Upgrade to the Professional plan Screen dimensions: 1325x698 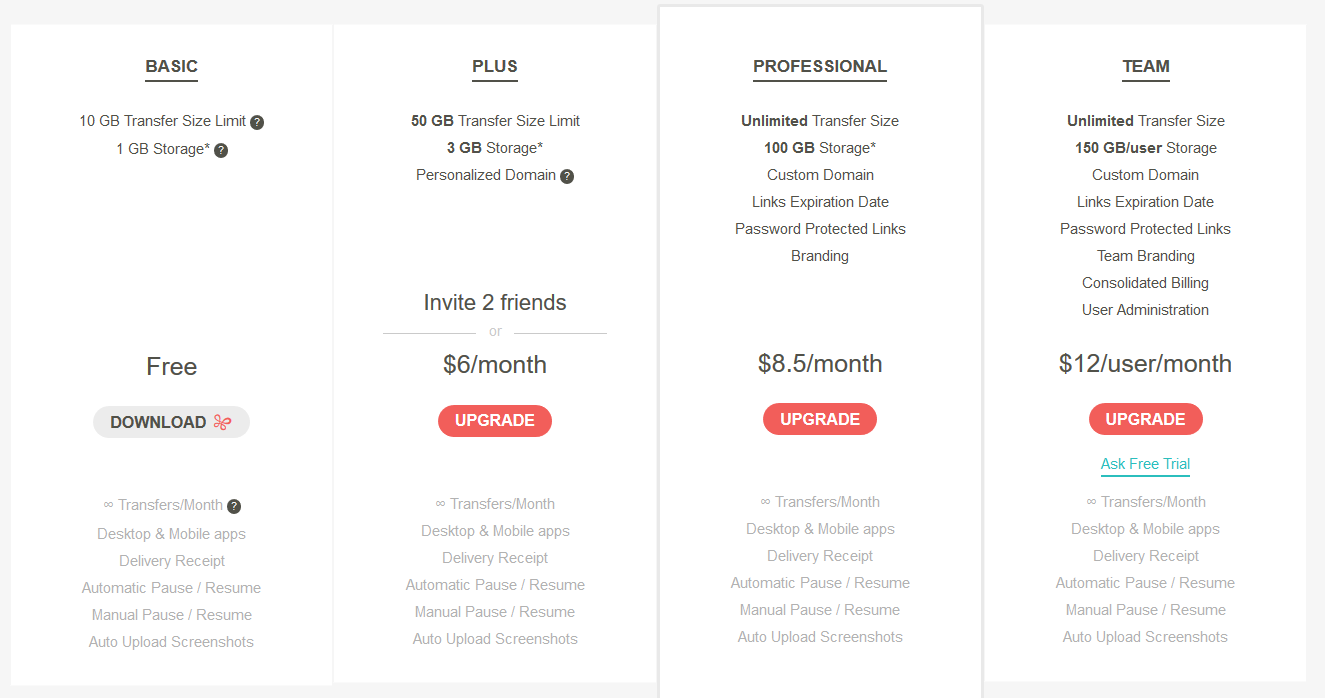point(820,419)
